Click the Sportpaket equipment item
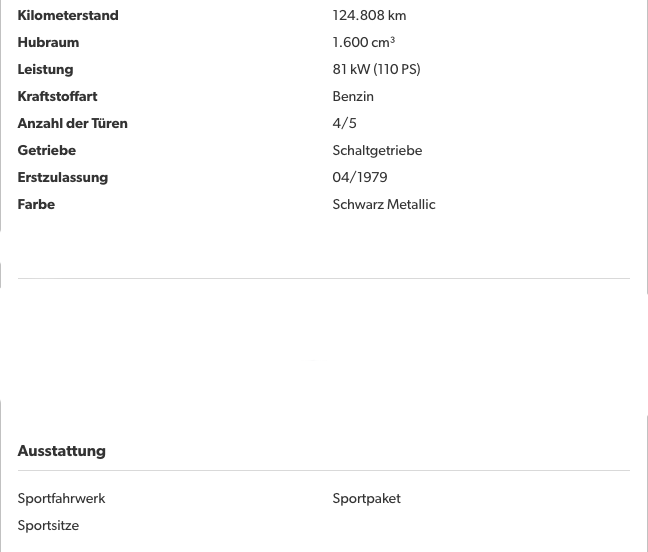Viewport: 648px width, 552px height. point(366,498)
